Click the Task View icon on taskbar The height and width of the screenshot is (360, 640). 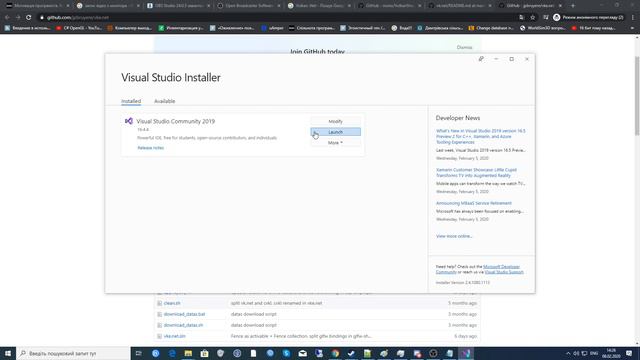coord(138,353)
